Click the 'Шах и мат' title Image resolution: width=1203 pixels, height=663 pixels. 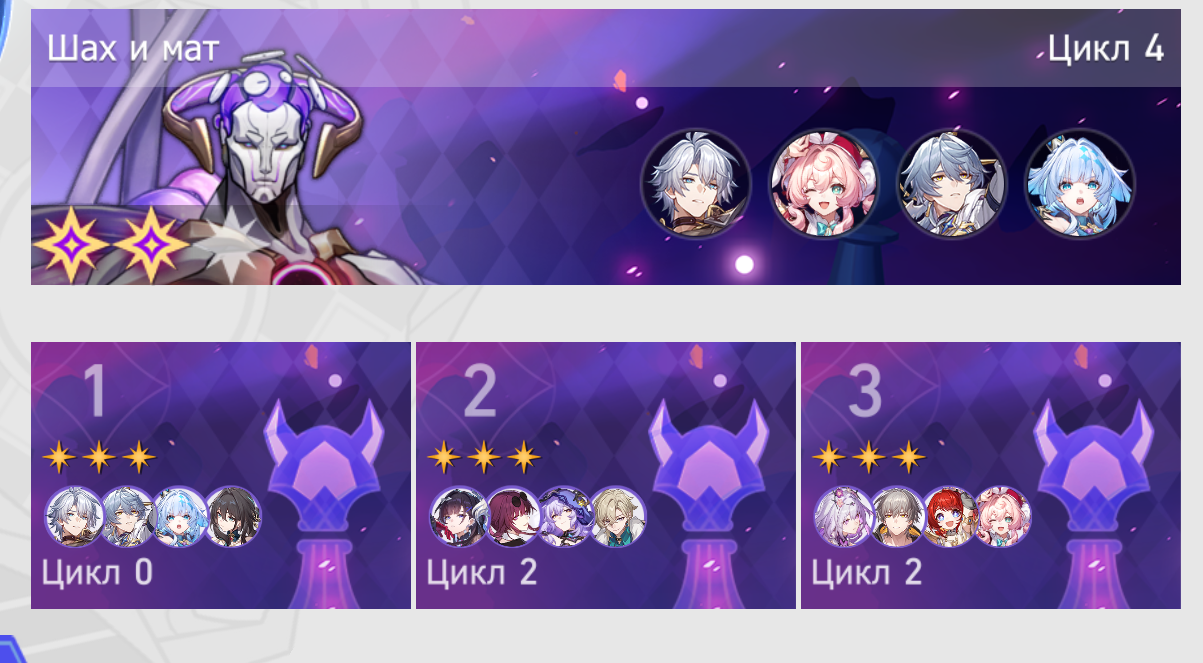pos(133,48)
